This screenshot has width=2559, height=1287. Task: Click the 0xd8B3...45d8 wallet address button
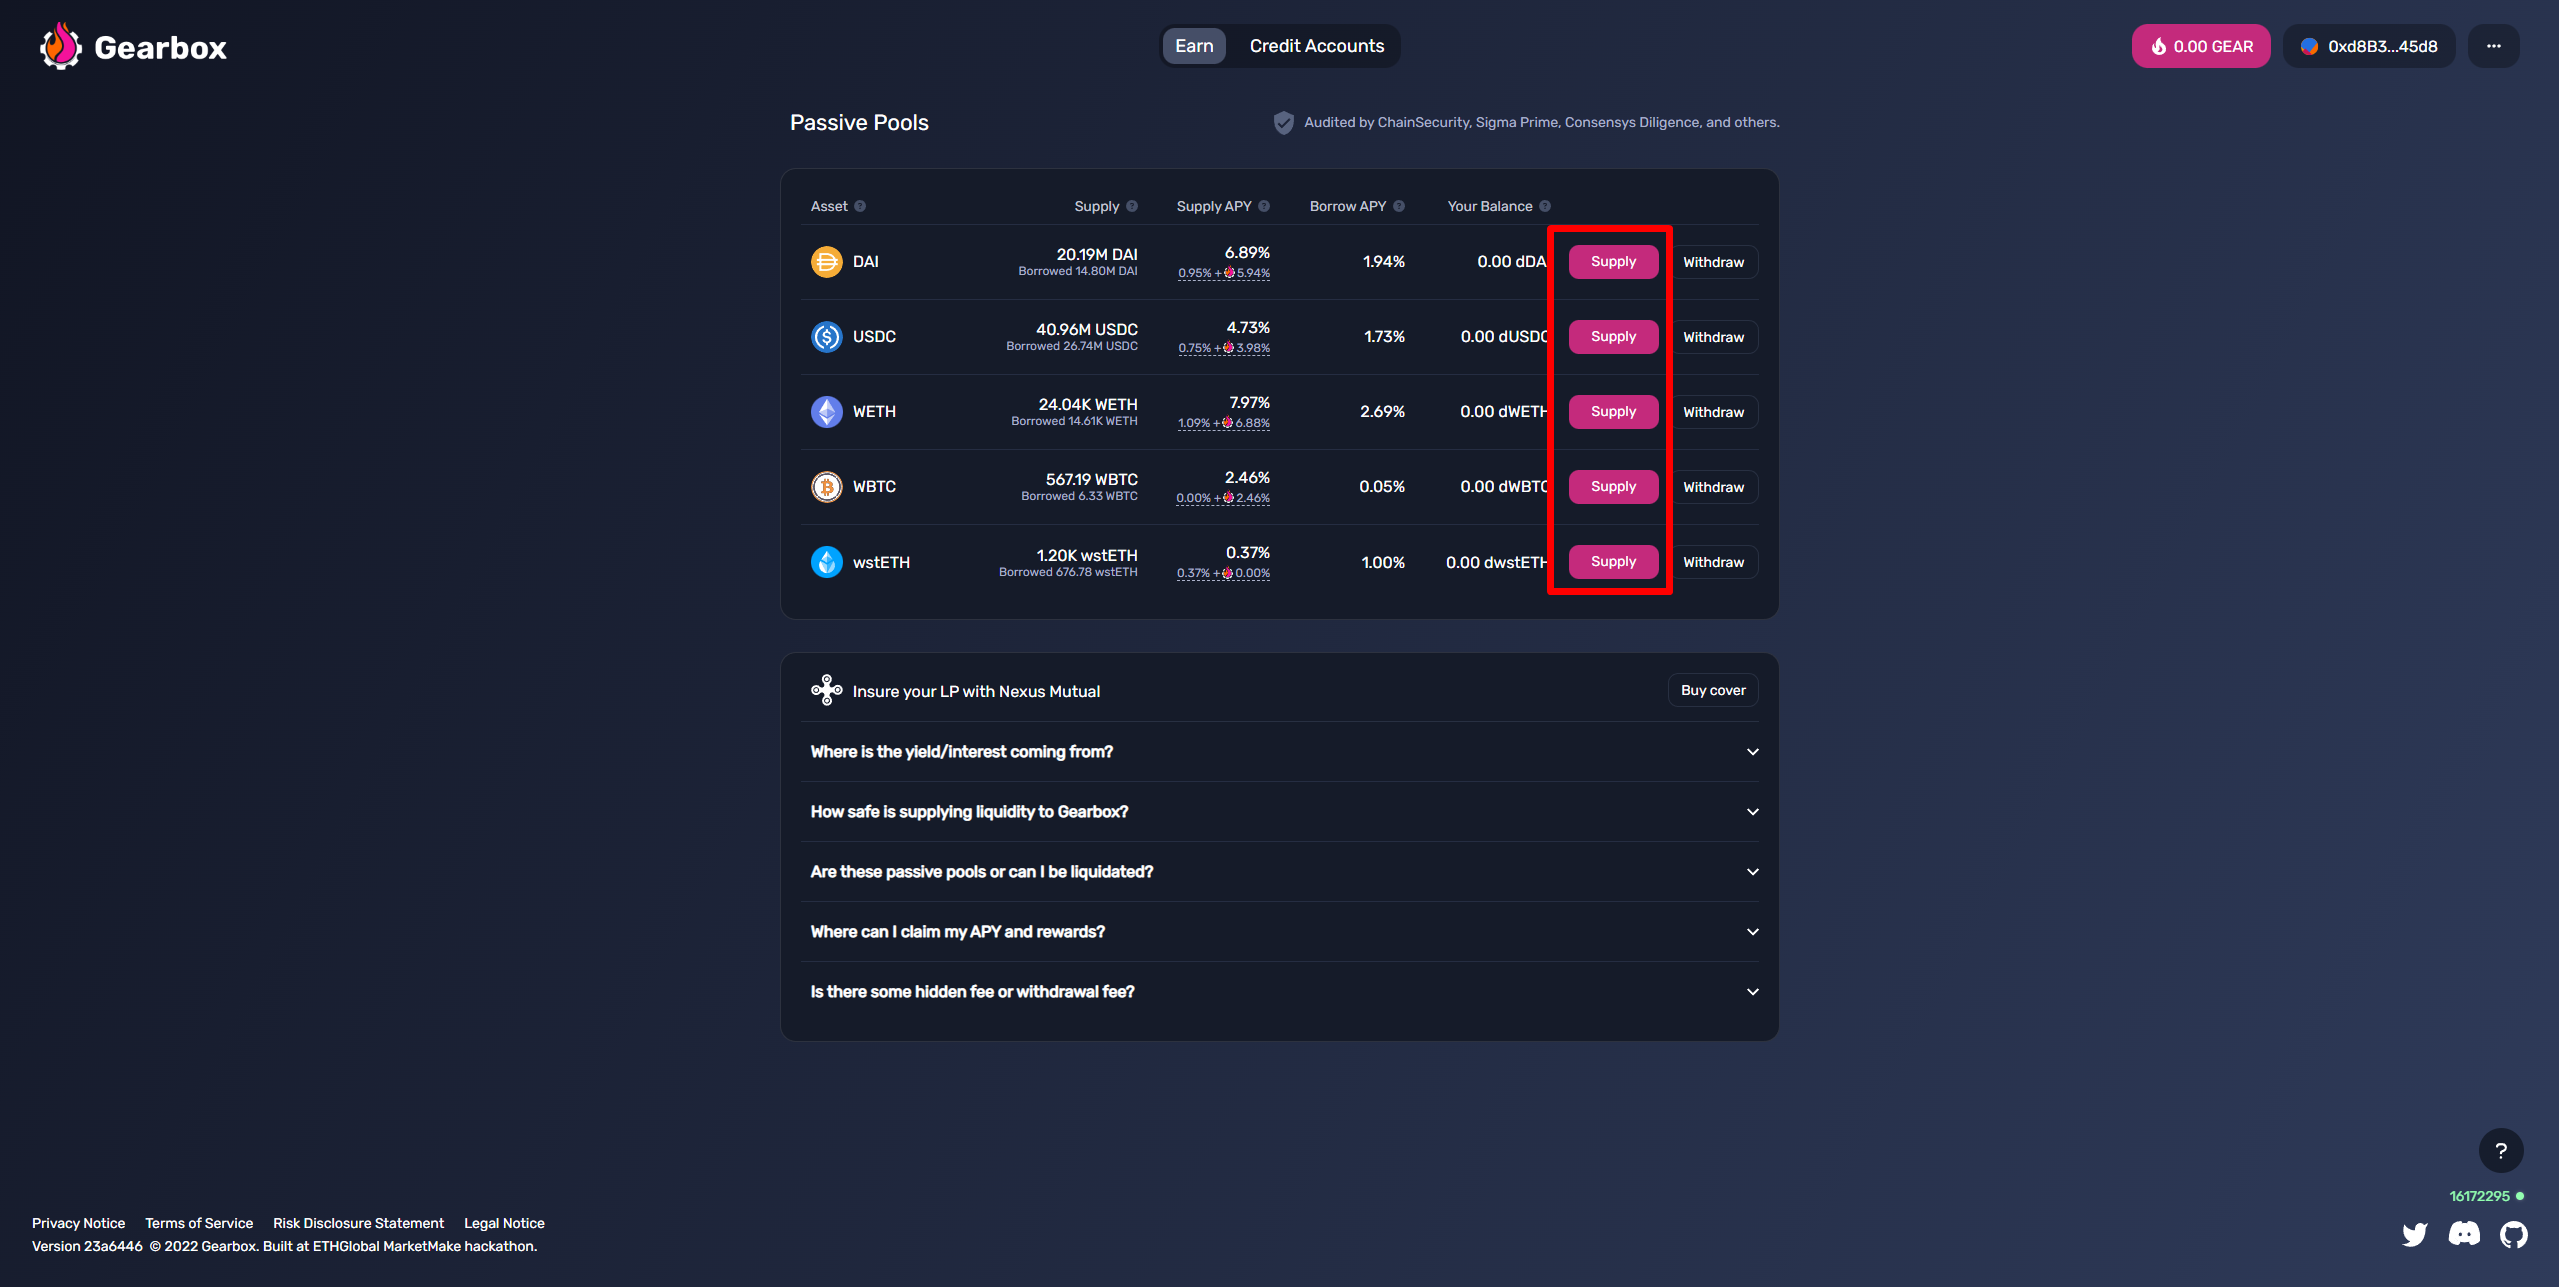coord(2368,46)
